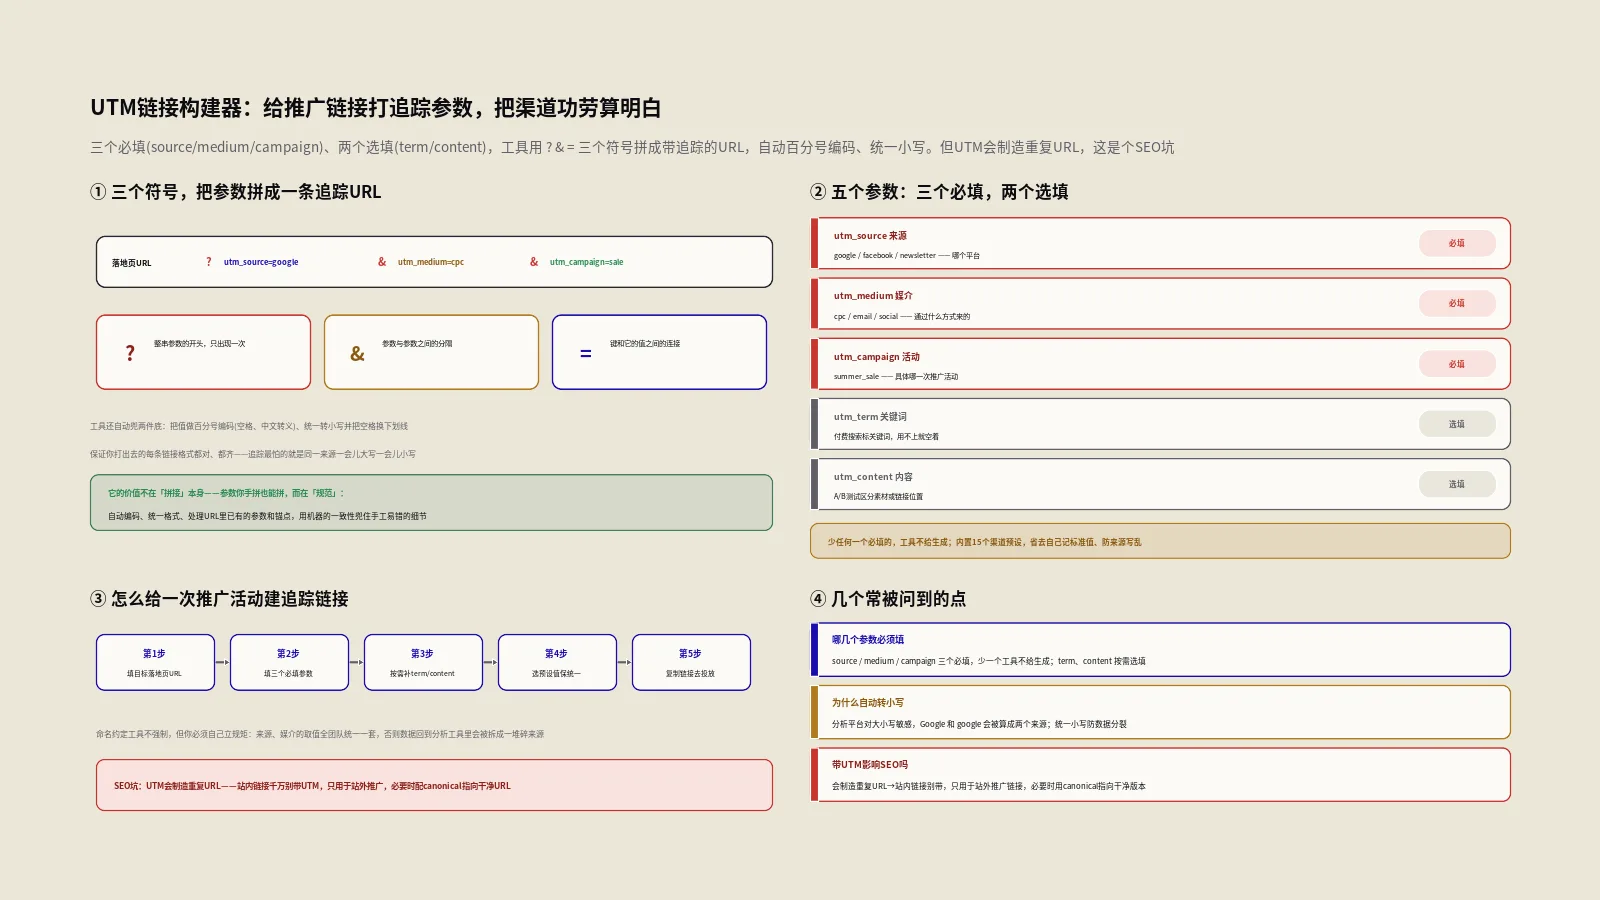Screen dimensions: 1600x900
Task: Click the "整串参数的开头，只出现一次" caption
Action: (199, 344)
